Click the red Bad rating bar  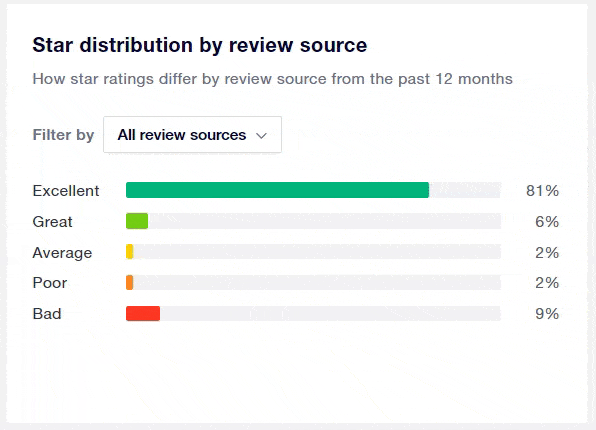pyautogui.click(x=143, y=313)
